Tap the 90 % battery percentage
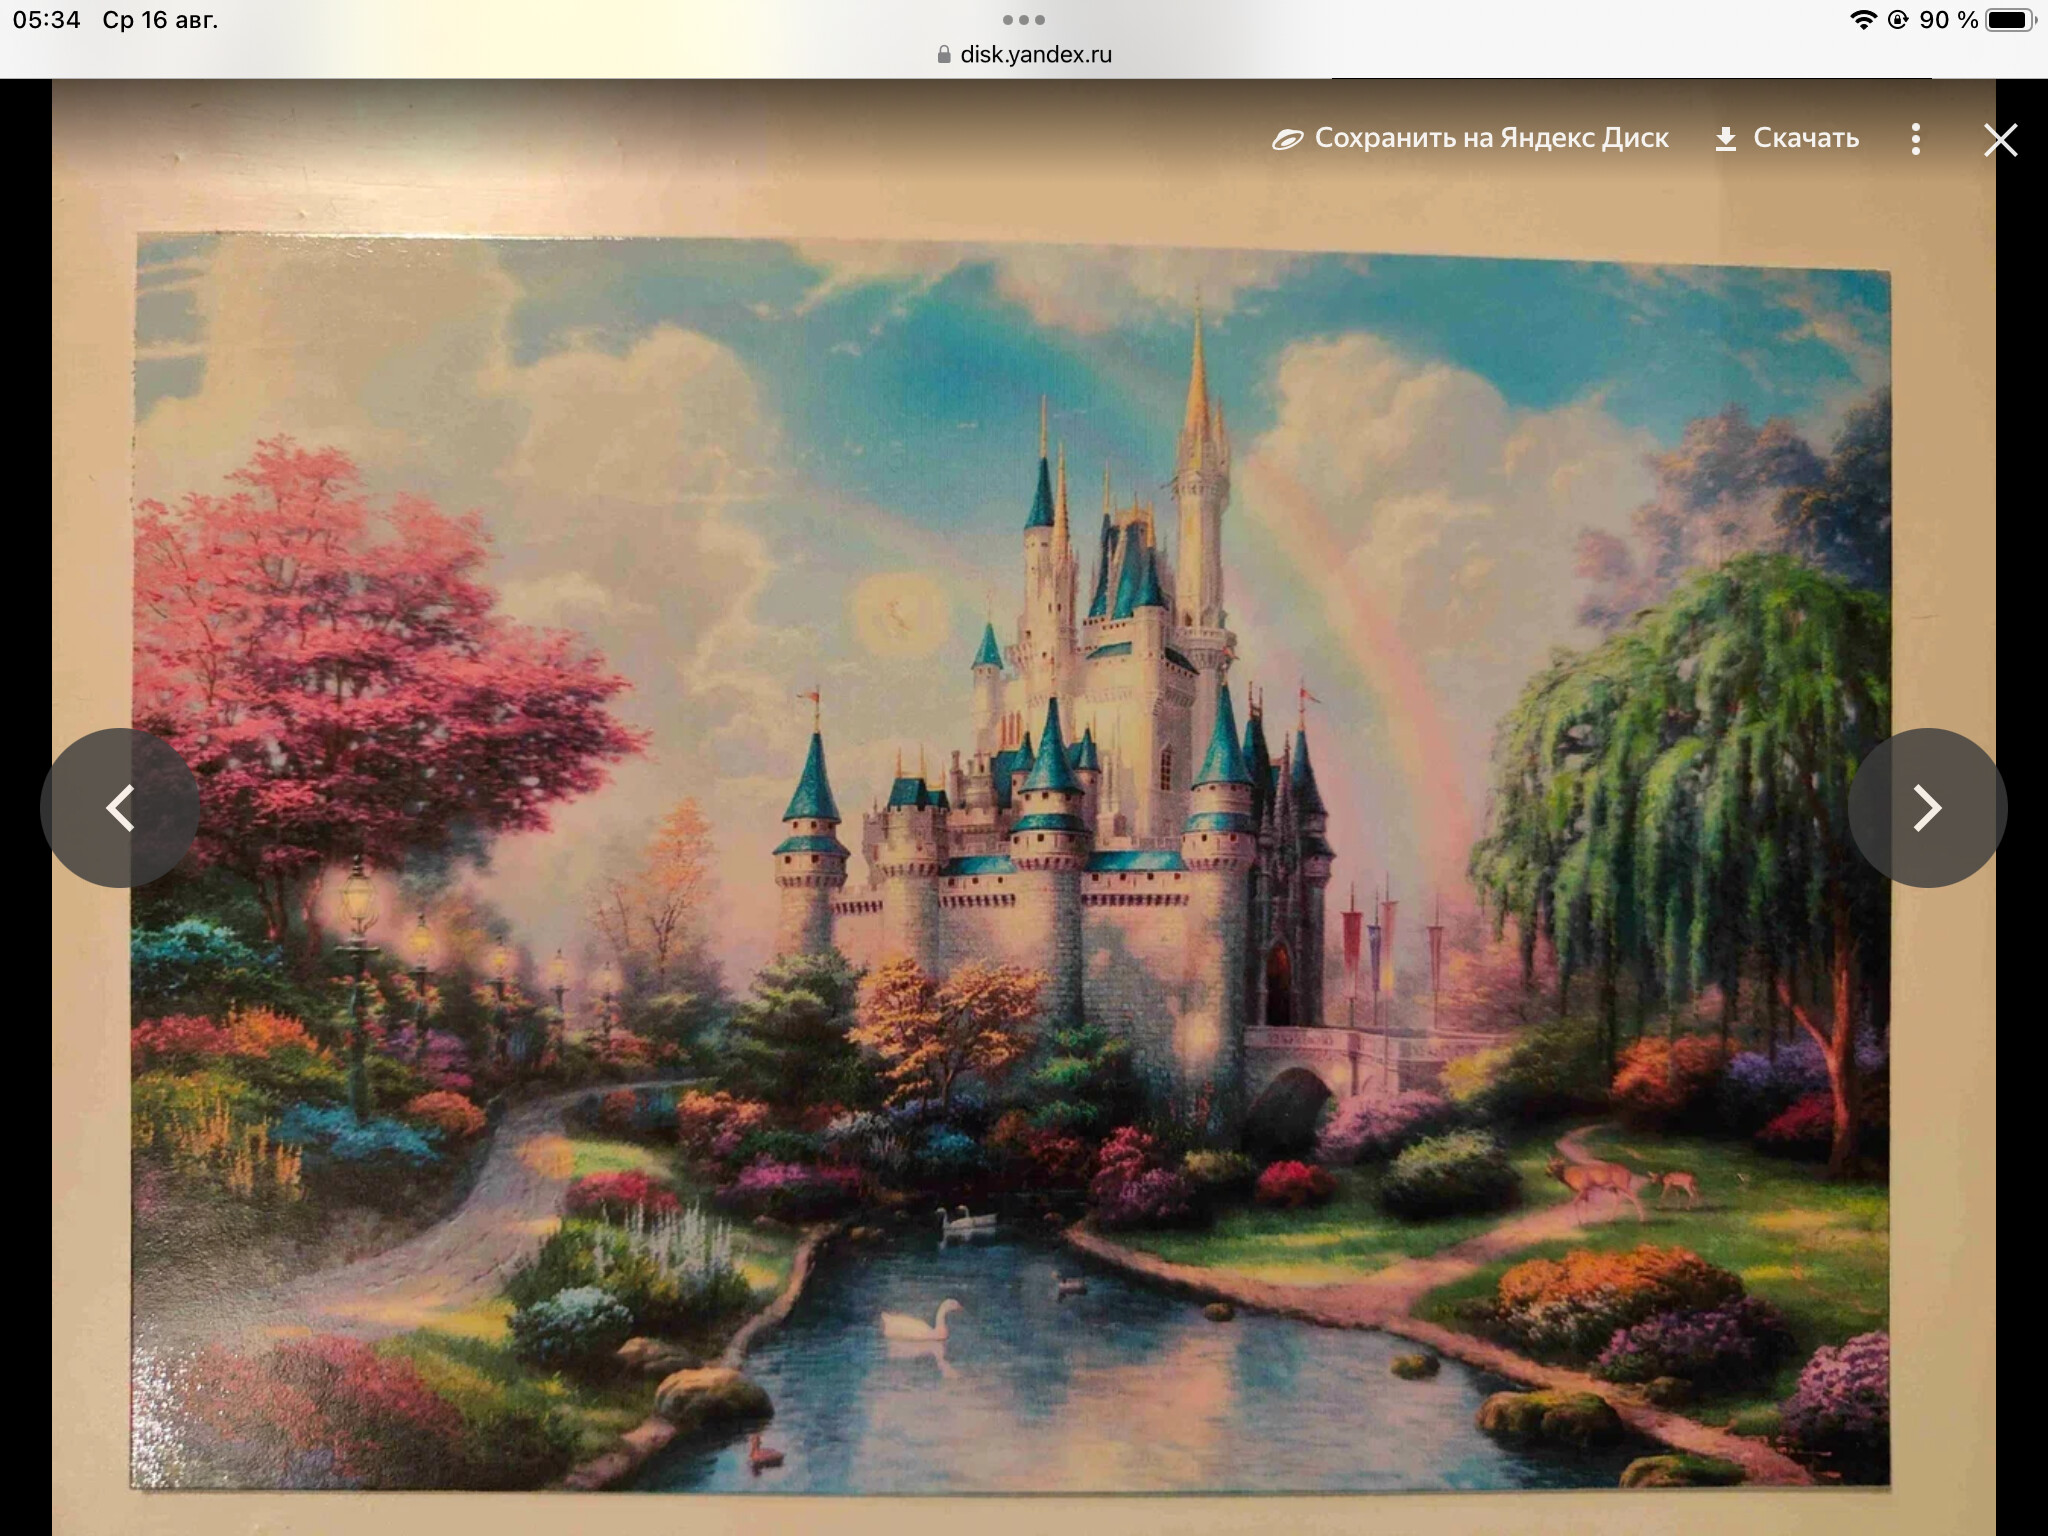 tap(1948, 20)
